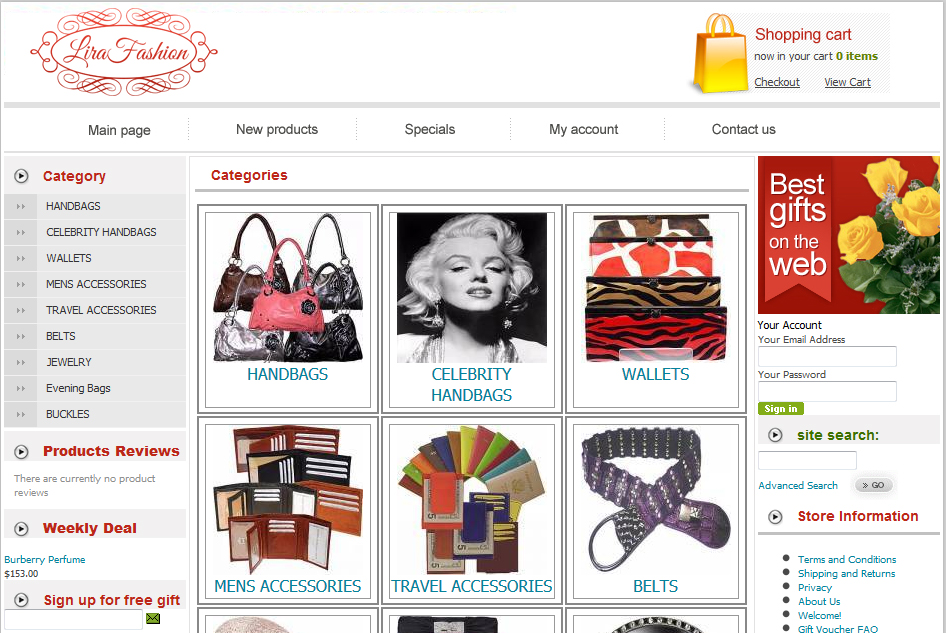Go to My account page
The height and width of the screenshot is (633, 946).
pyautogui.click(x=583, y=129)
